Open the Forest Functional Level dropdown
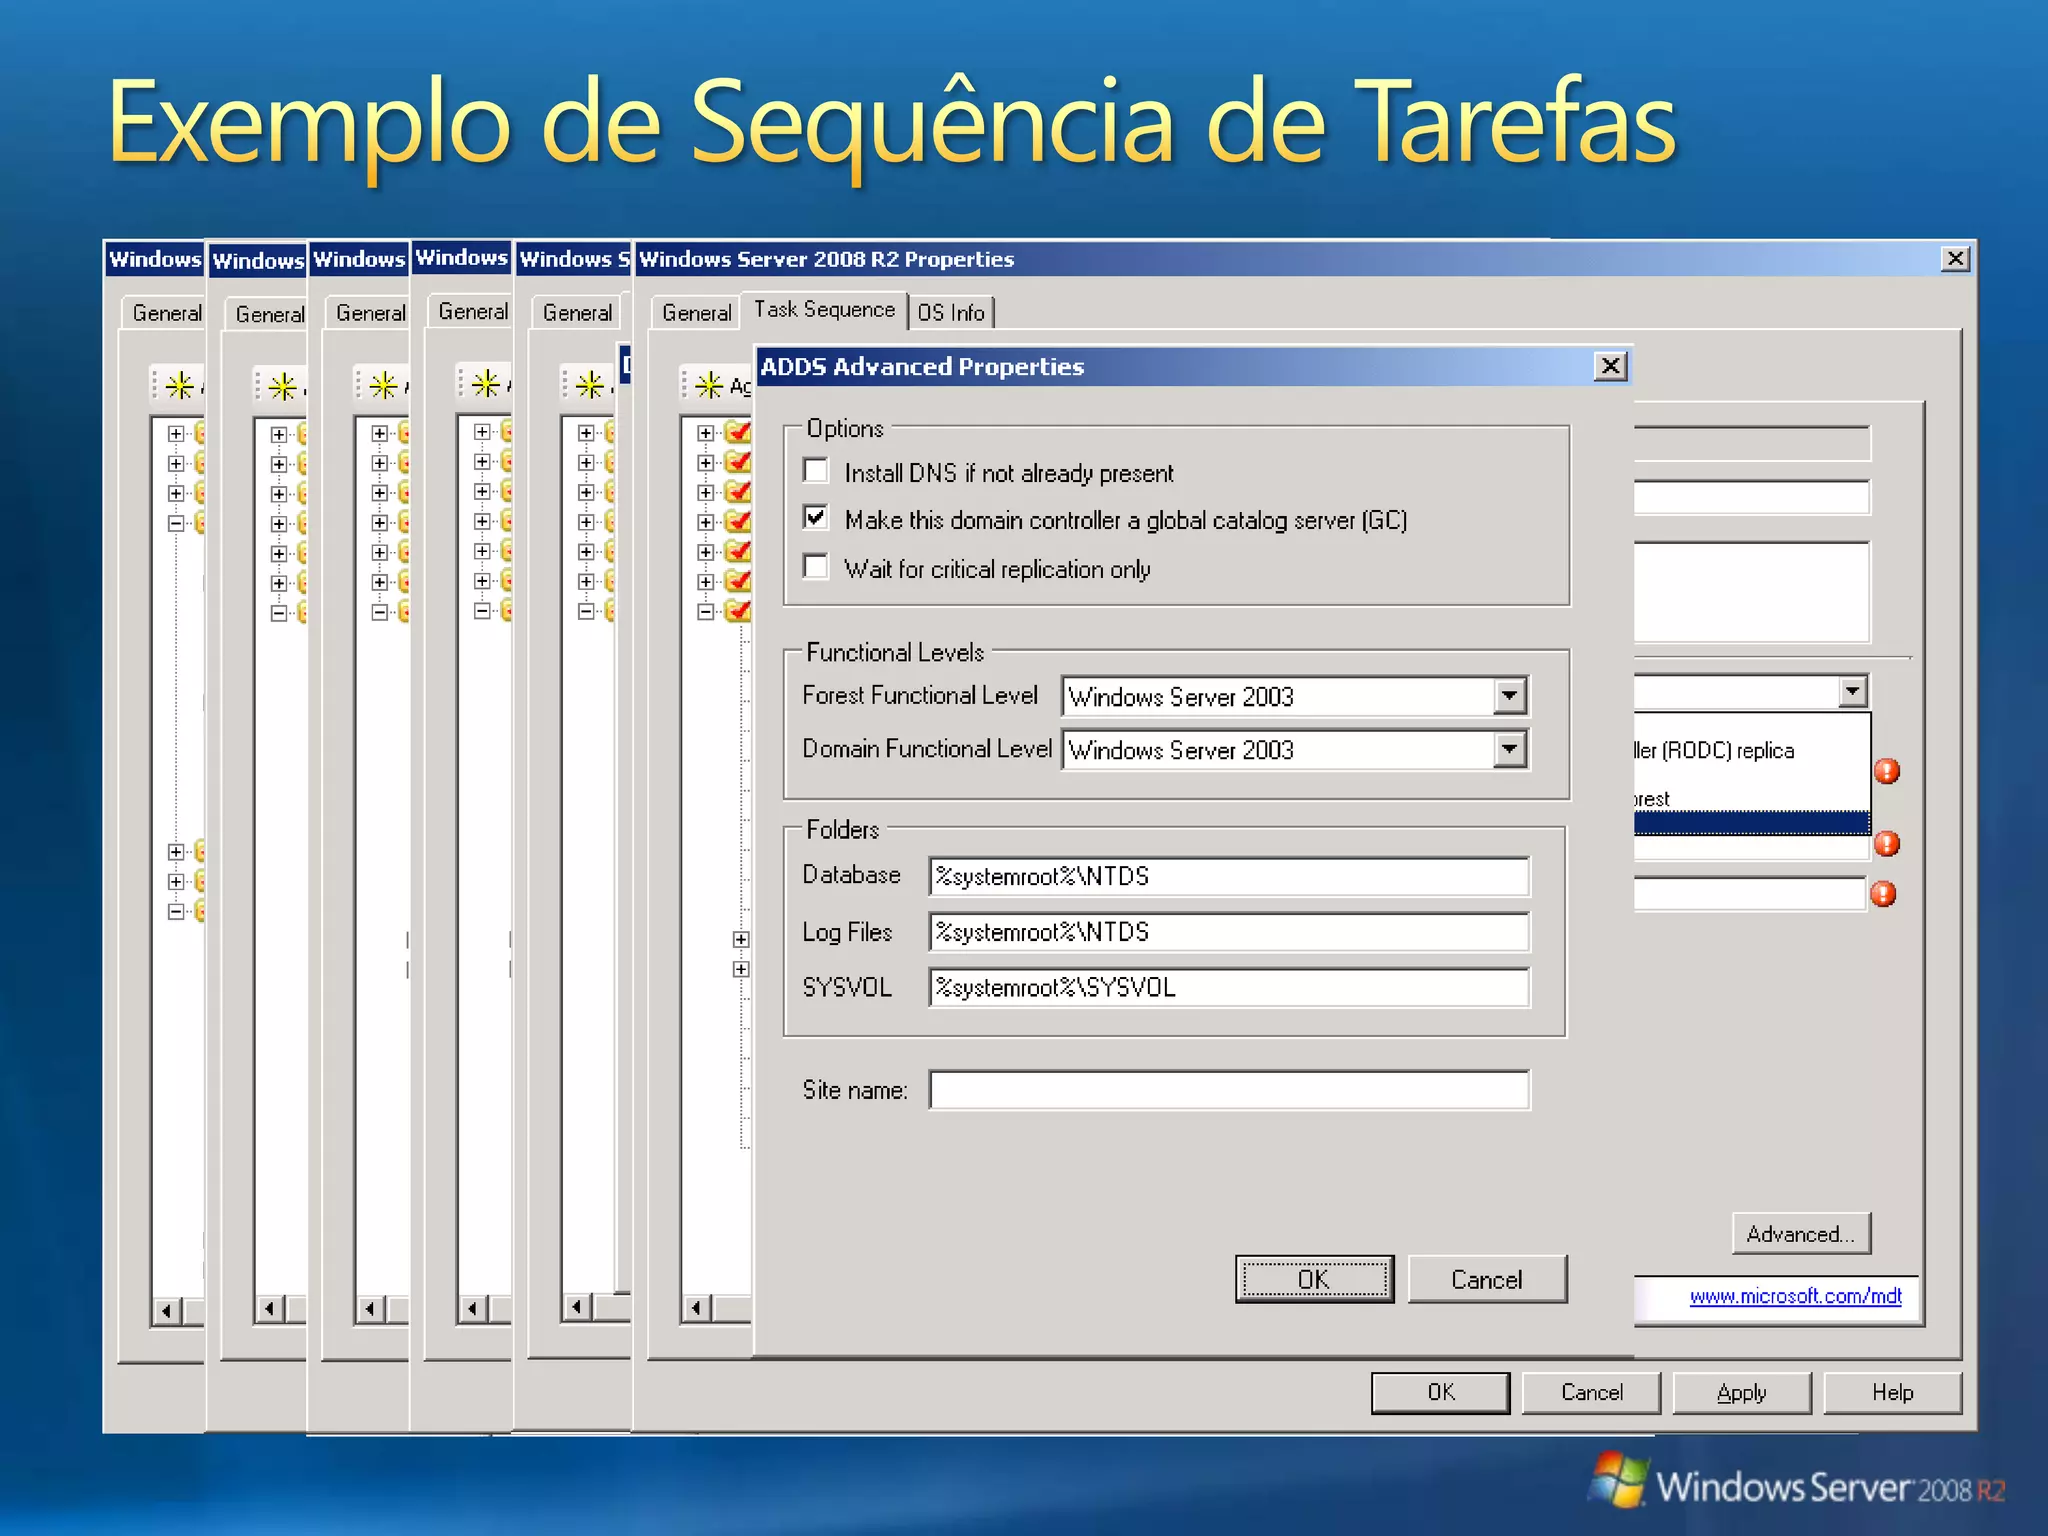 tap(1509, 696)
